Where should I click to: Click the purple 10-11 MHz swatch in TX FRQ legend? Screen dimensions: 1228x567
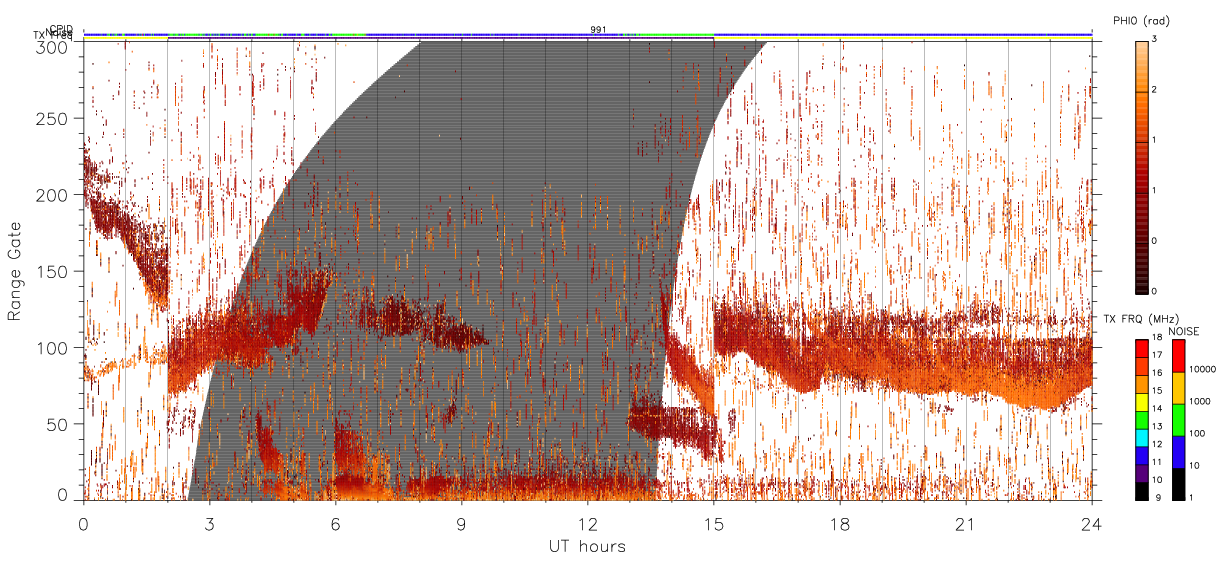(x=1141, y=473)
